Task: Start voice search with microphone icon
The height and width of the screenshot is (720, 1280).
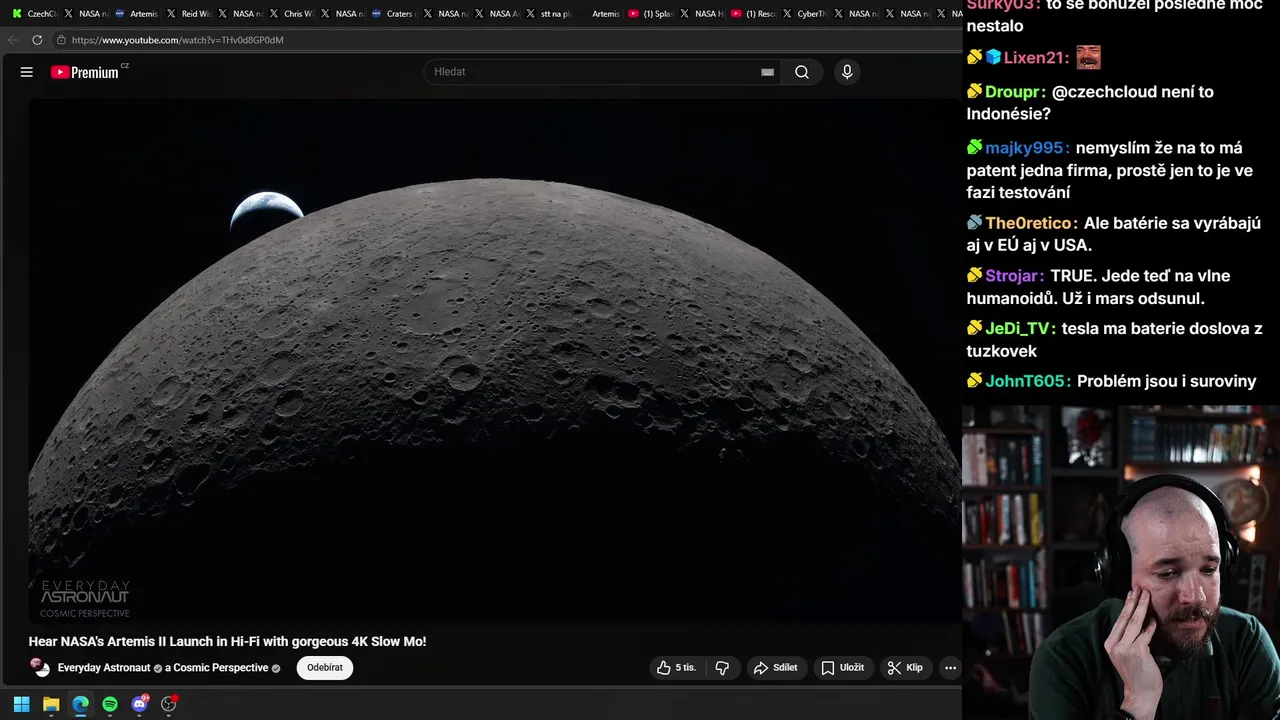Action: click(x=847, y=72)
